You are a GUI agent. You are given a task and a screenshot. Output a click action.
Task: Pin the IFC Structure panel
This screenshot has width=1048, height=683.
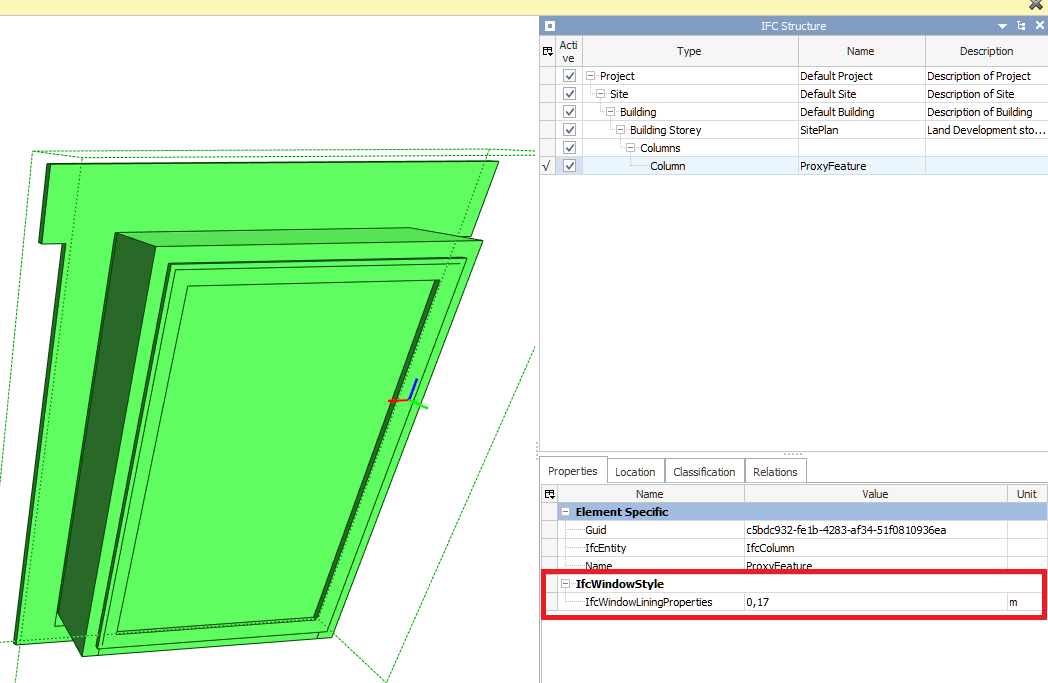click(x=1021, y=25)
